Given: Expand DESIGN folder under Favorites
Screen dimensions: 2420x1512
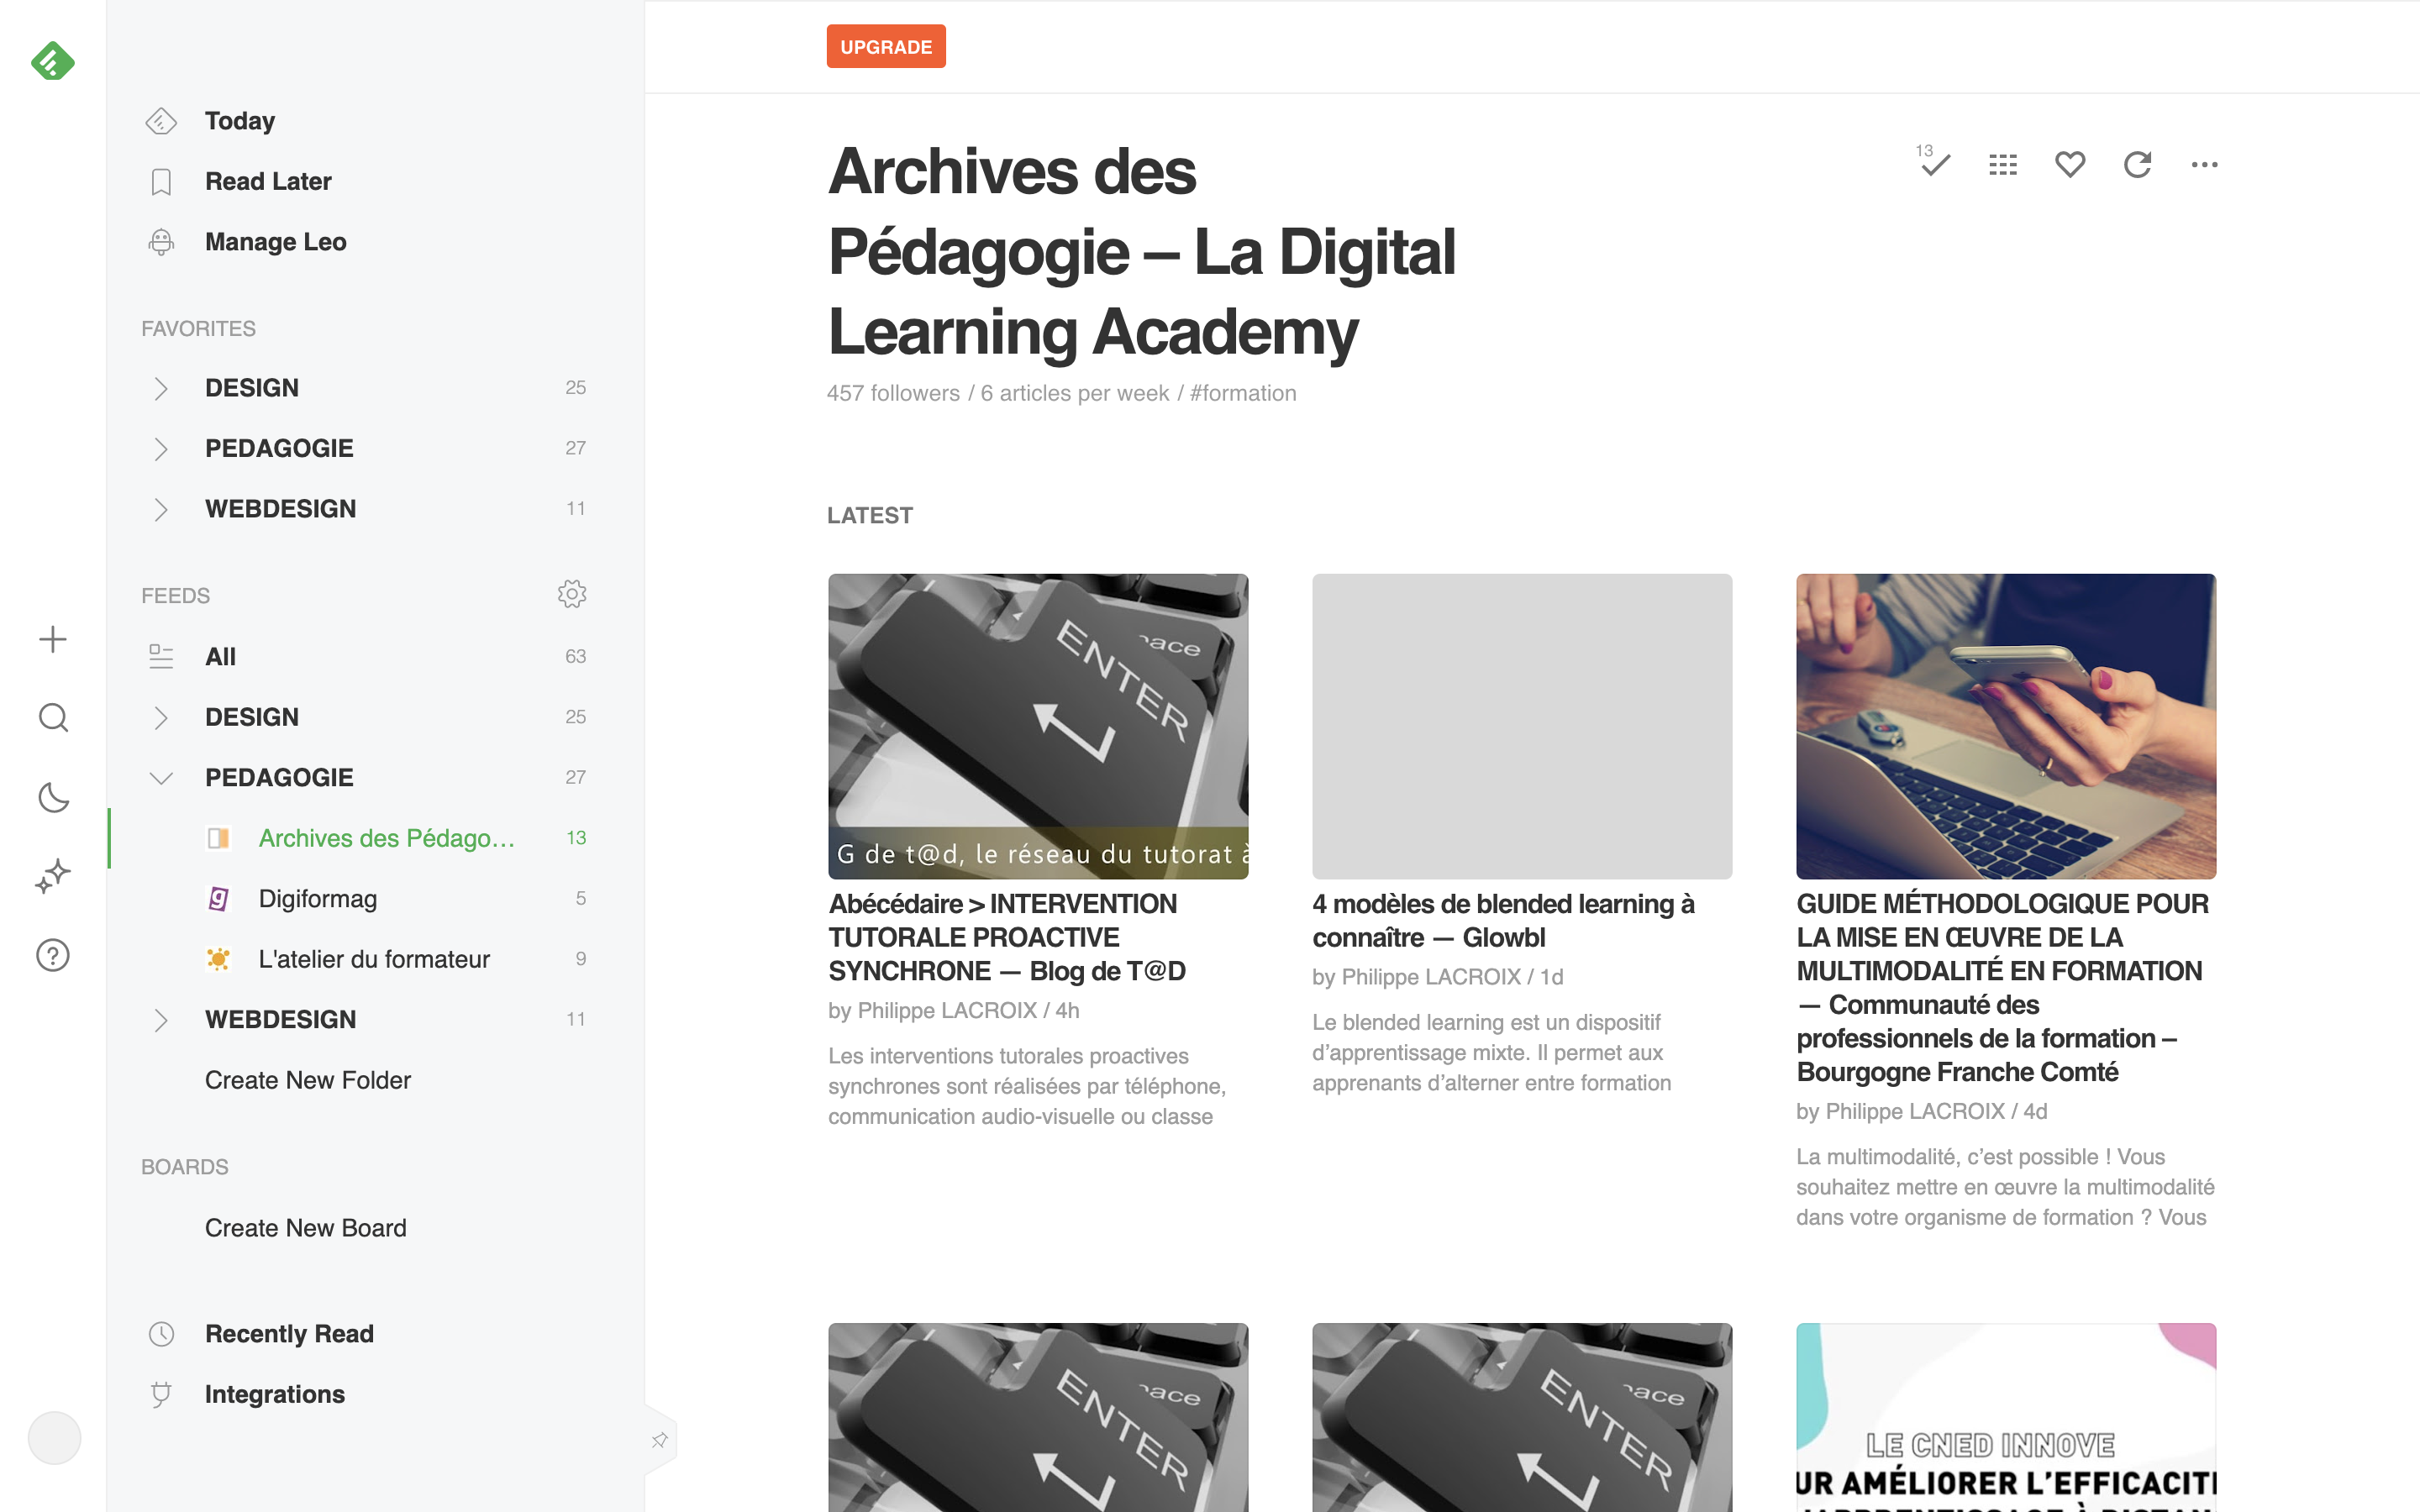Looking at the screenshot, I should click(160, 388).
